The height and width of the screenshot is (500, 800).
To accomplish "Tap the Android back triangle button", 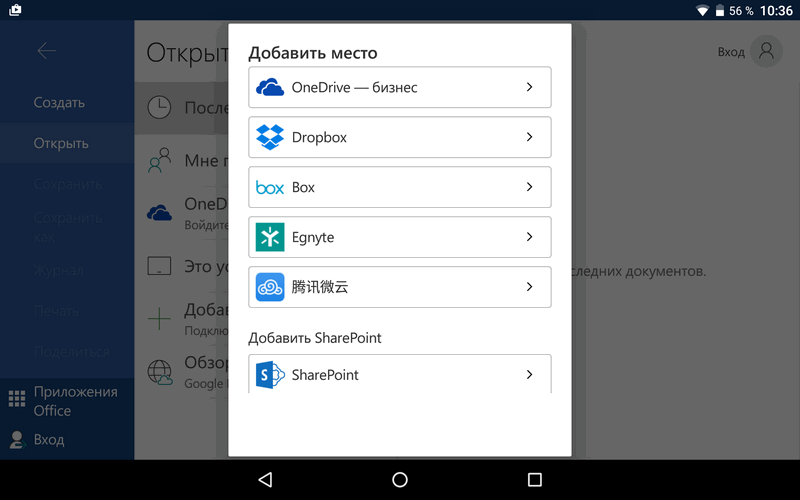I will pos(265,480).
